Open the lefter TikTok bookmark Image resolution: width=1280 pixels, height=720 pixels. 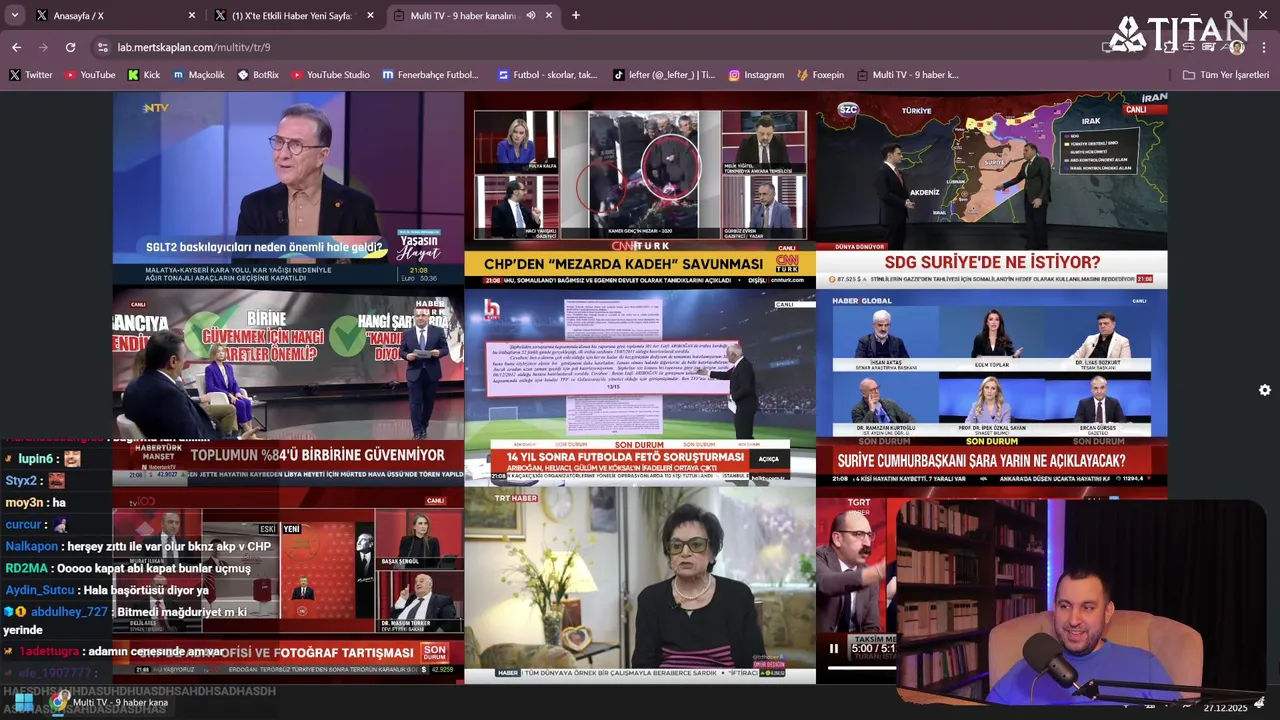(665, 75)
